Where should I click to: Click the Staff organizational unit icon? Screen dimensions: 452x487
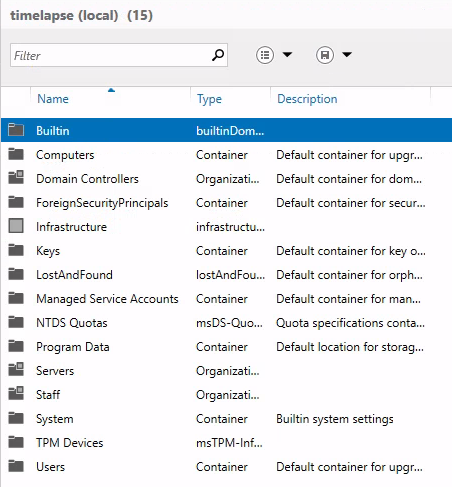click(16, 394)
